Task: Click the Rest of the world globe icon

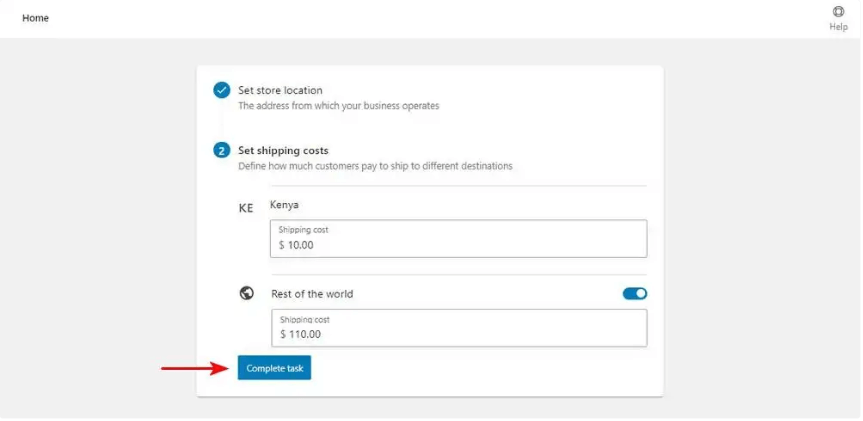Action: [247, 293]
